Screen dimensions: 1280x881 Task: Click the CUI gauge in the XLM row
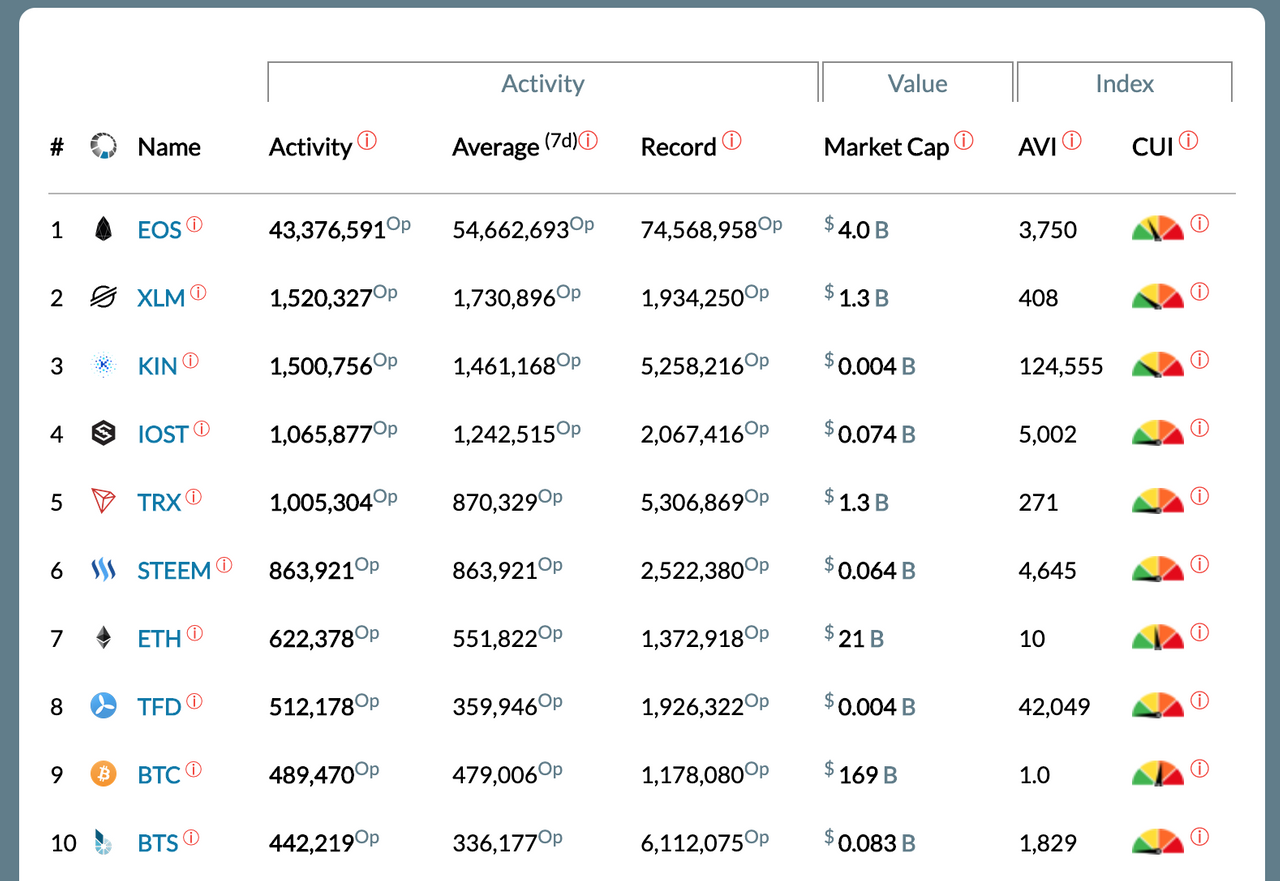pyautogui.click(x=1158, y=297)
